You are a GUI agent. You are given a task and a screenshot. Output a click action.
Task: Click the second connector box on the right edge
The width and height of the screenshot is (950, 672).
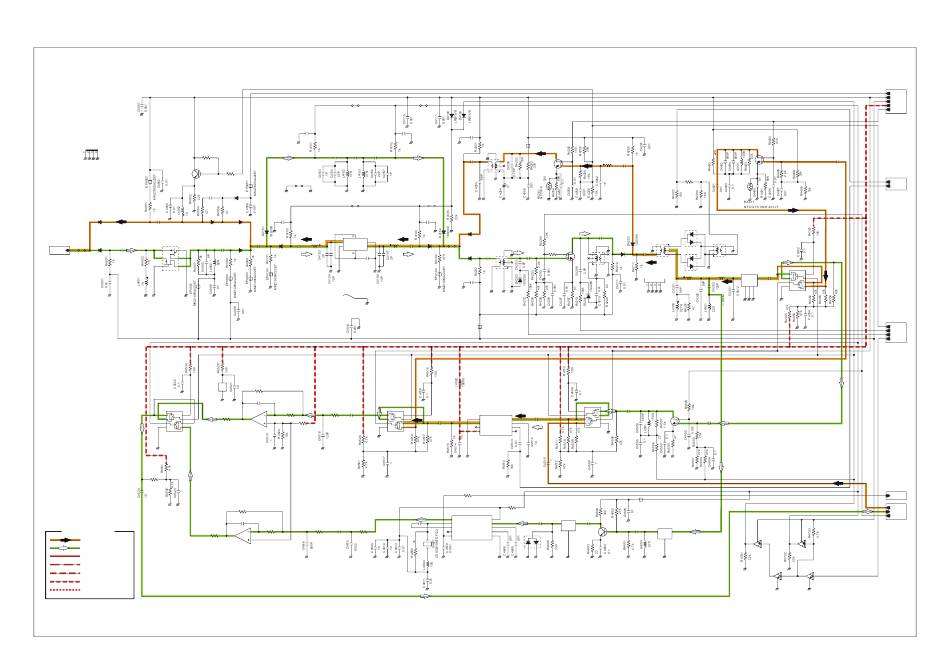point(896,184)
